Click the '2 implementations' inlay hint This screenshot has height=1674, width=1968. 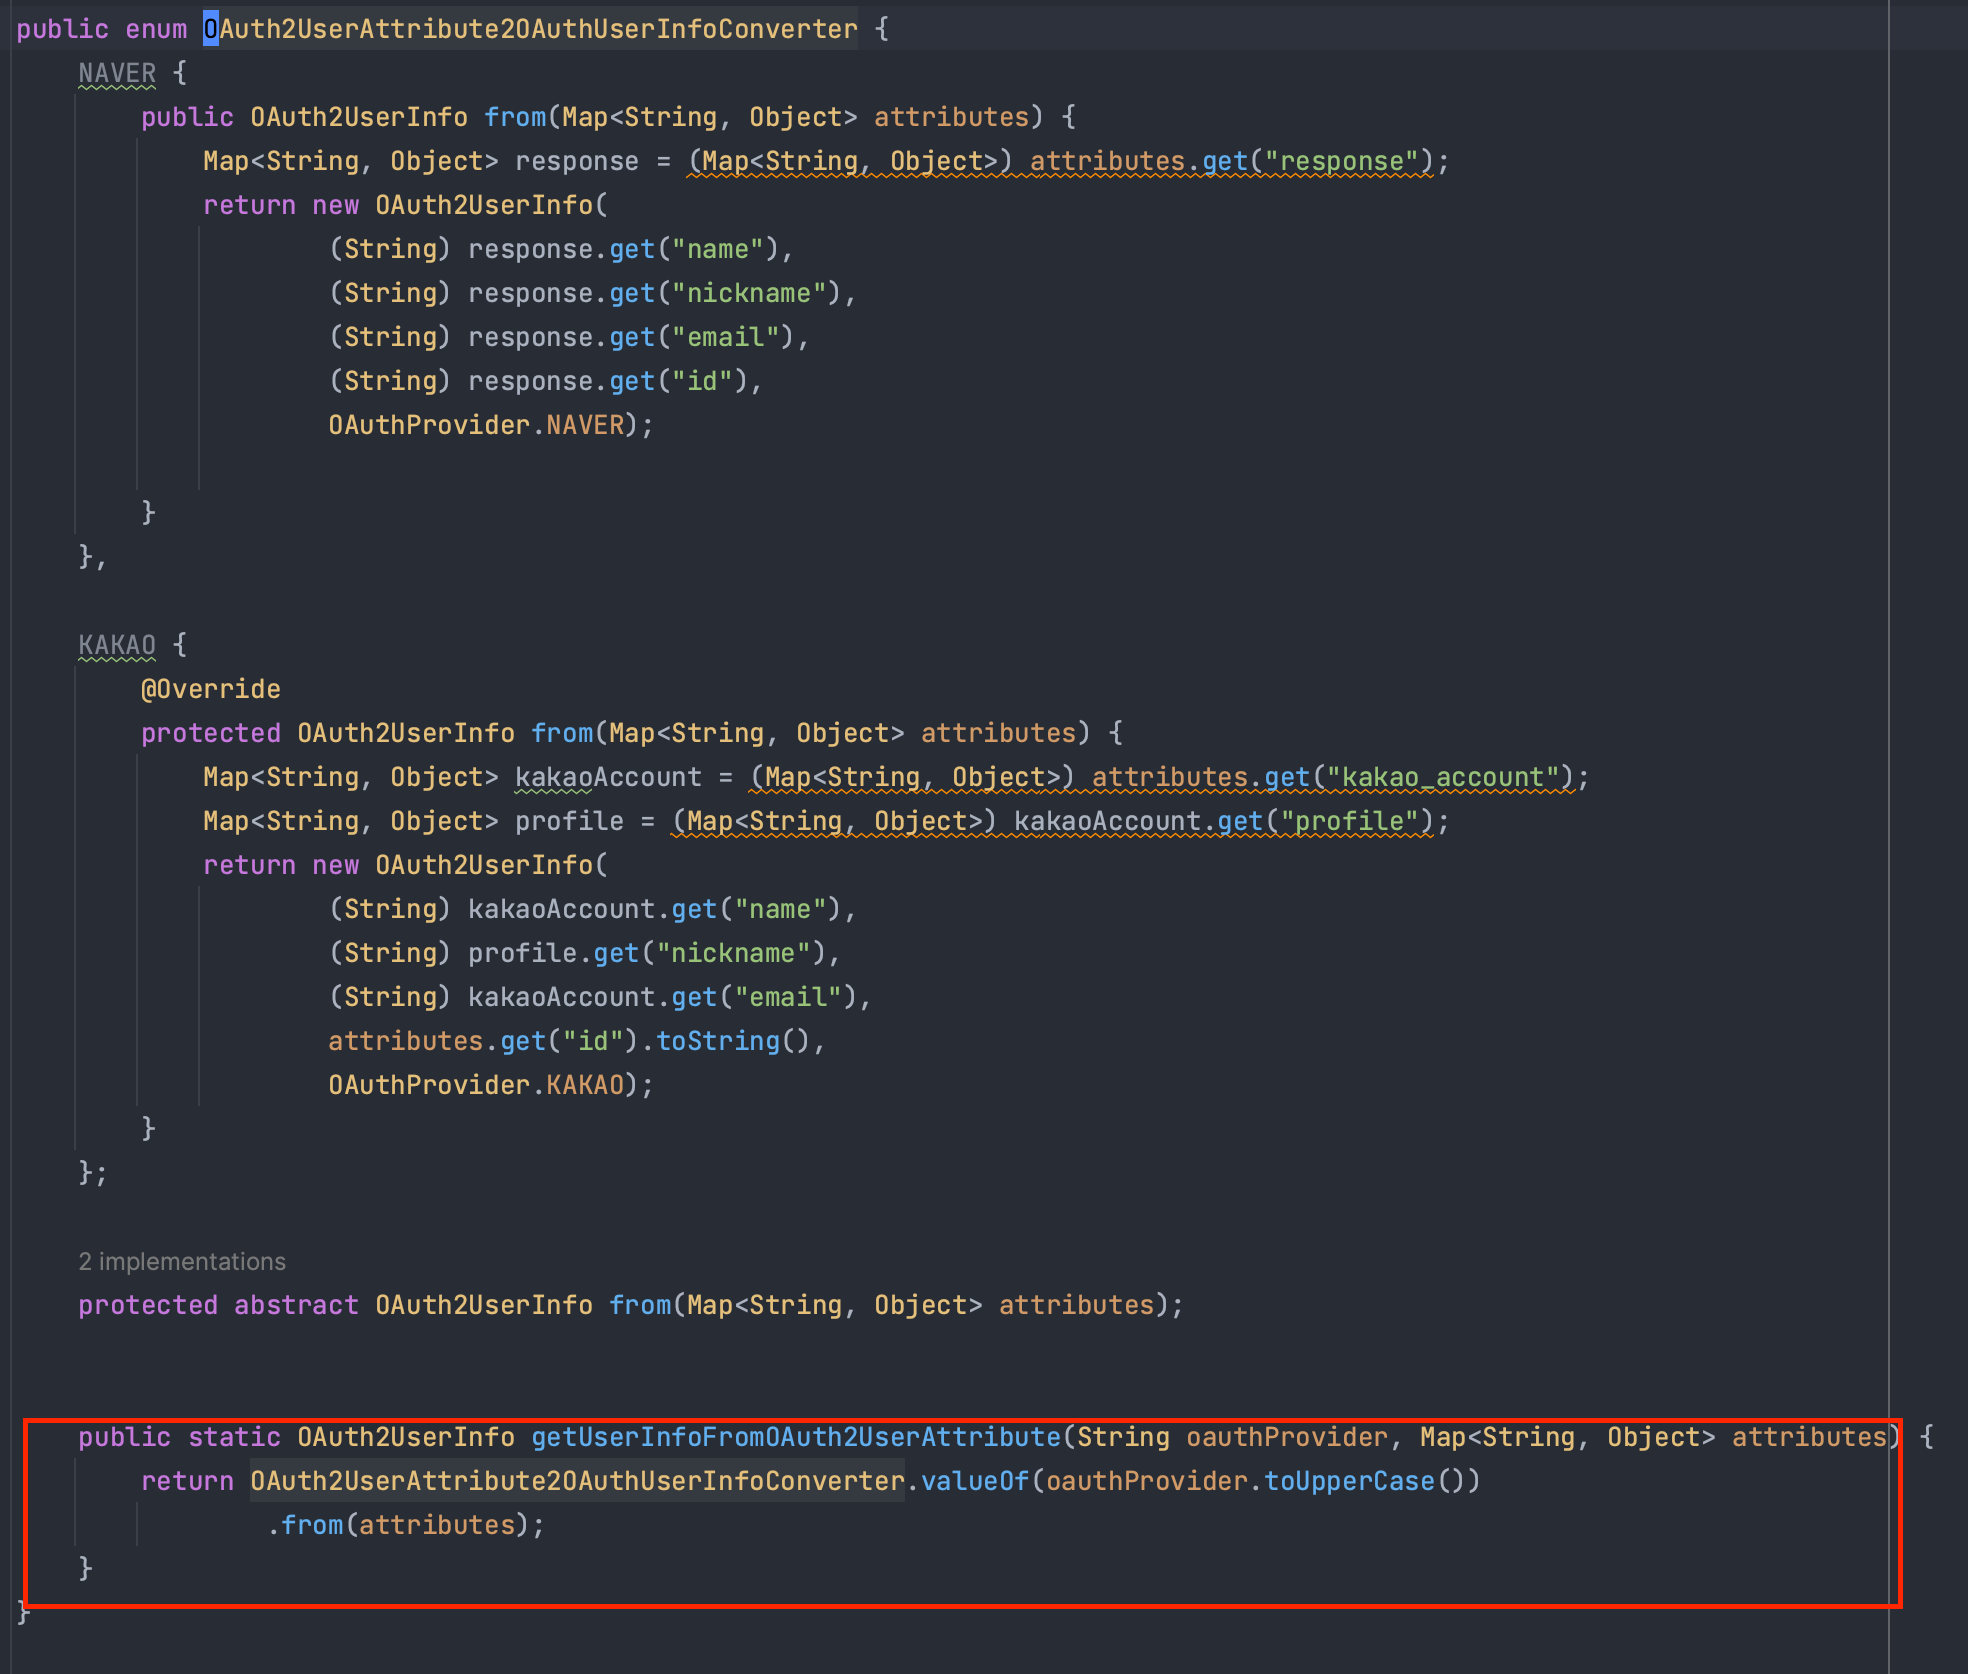point(182,1261)
